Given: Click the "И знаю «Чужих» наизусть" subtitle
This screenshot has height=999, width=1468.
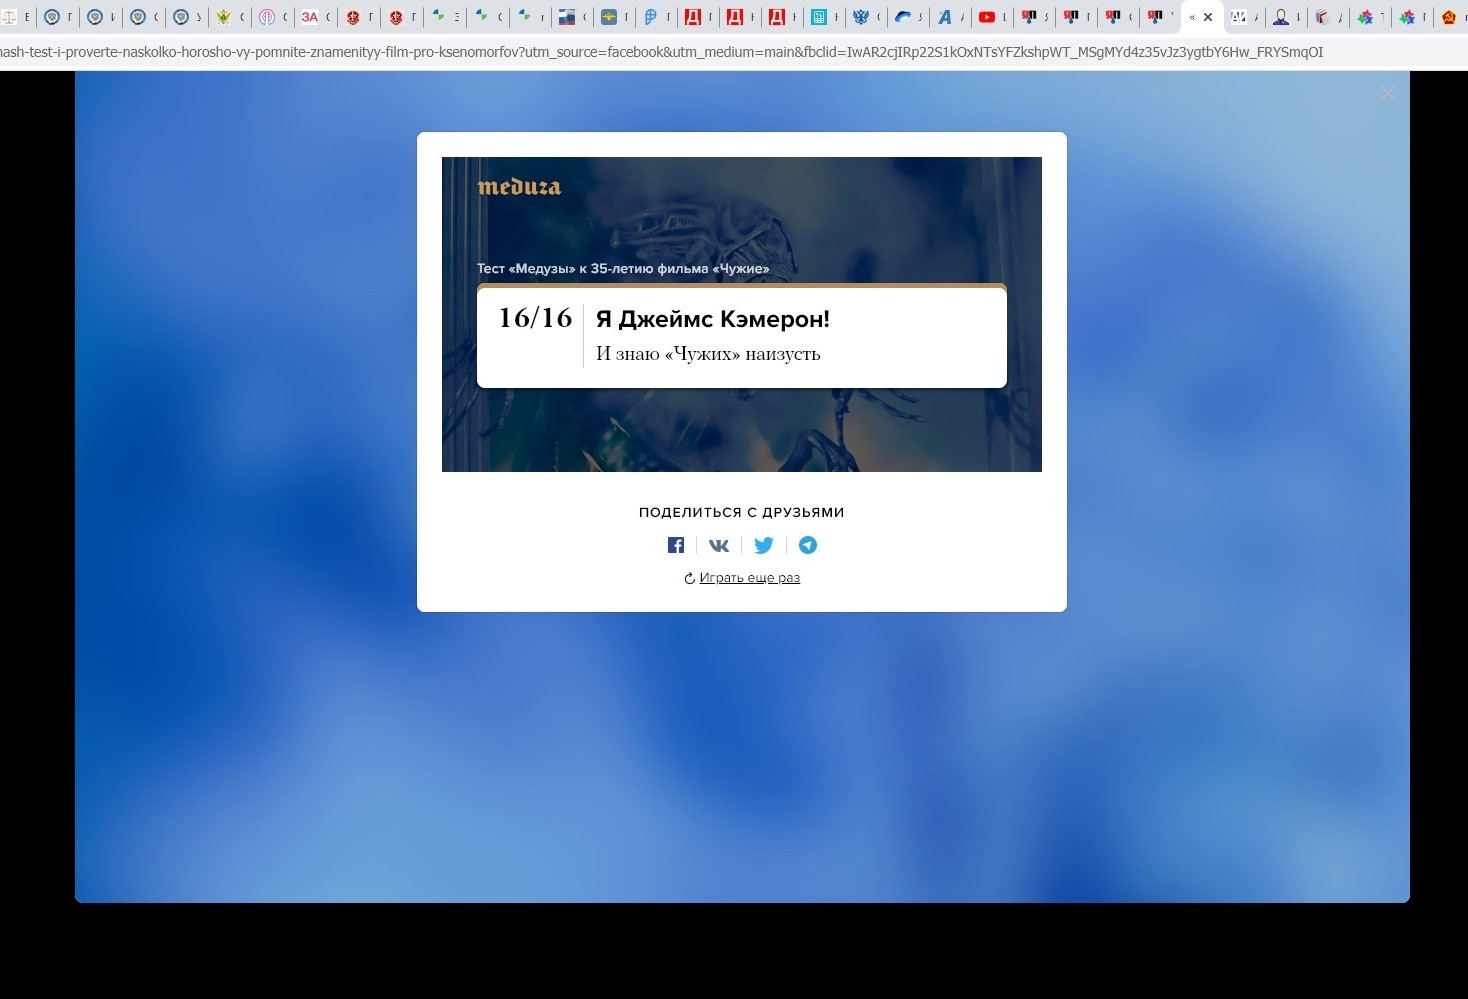Looking at the screenshot, I should click(708, 354).
